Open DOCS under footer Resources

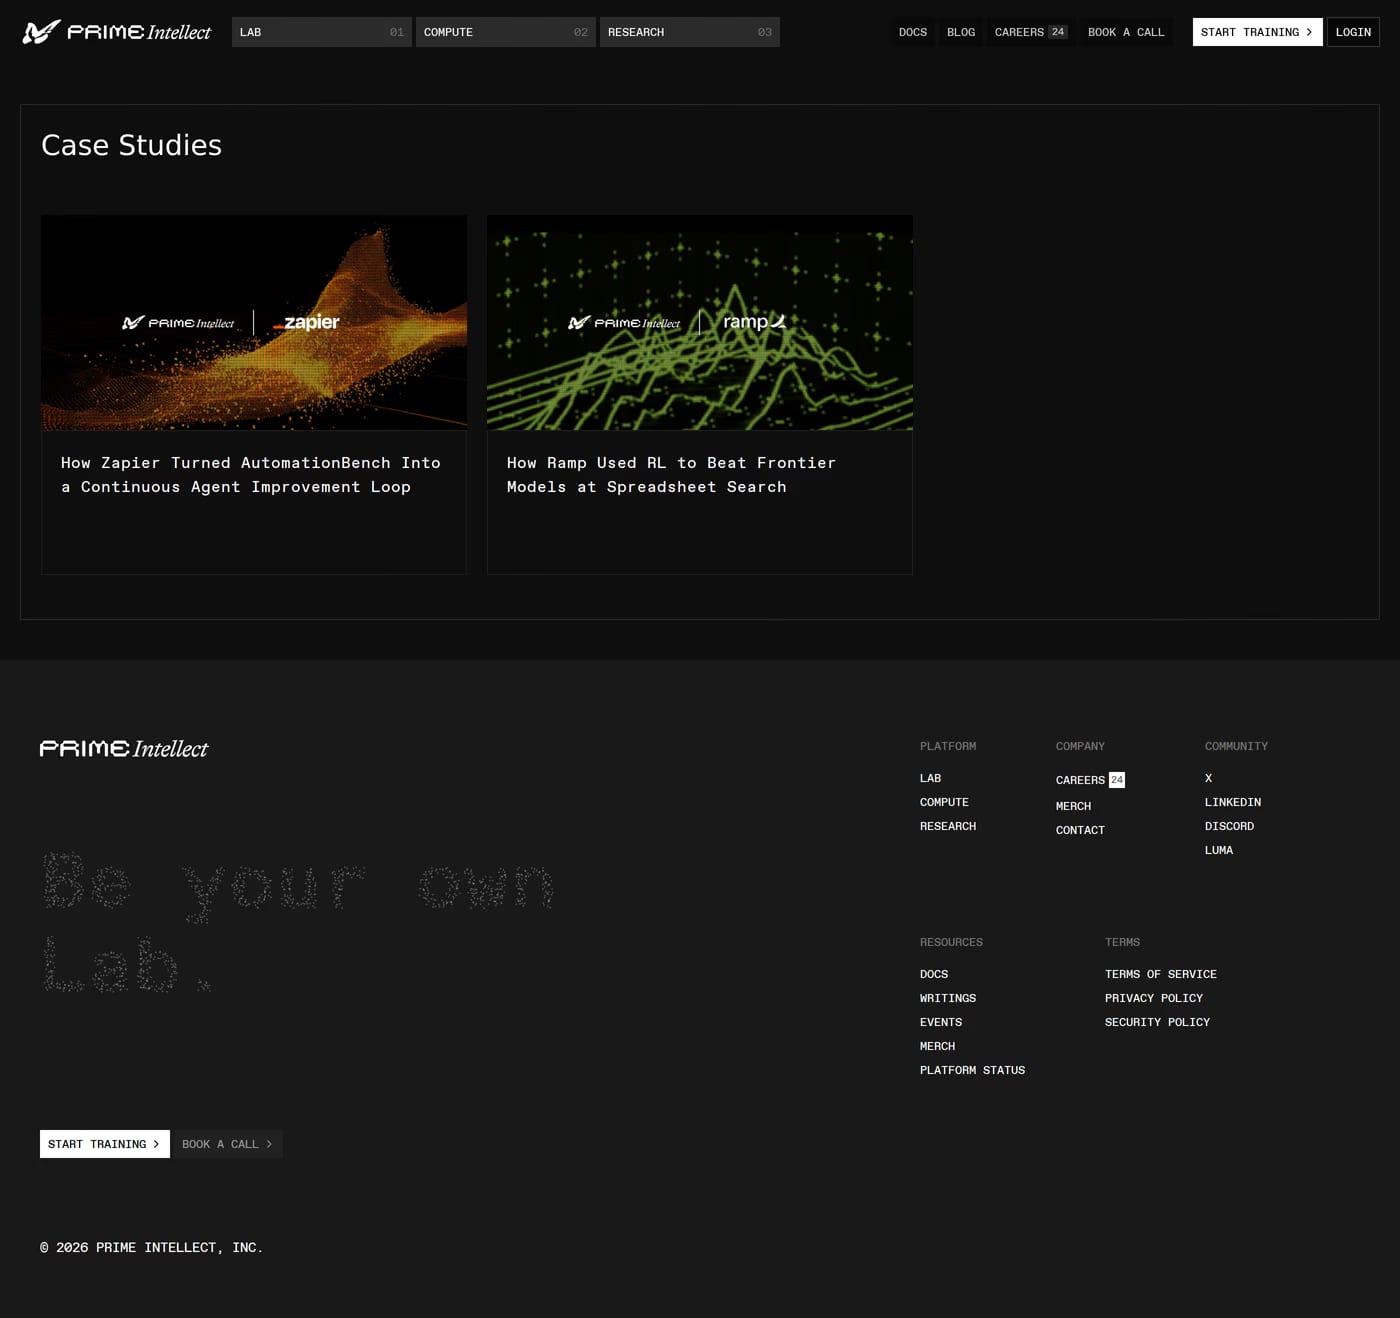[x=934, y=974]
